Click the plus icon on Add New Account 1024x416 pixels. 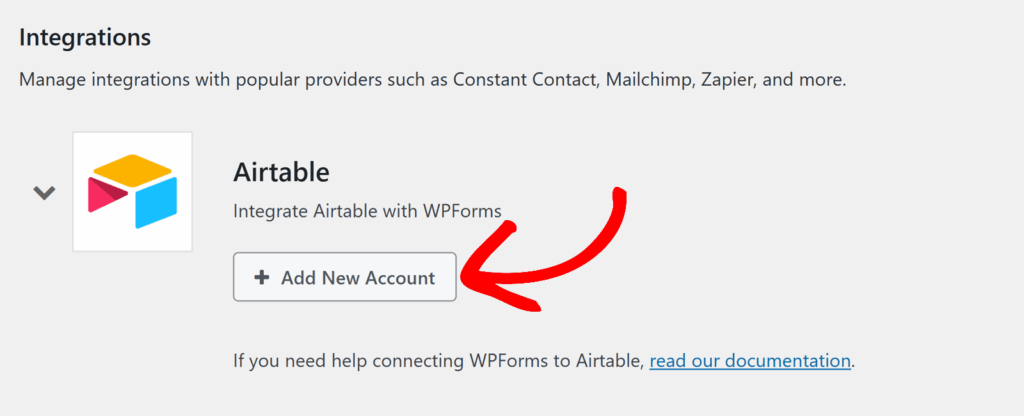click(262, 278)
